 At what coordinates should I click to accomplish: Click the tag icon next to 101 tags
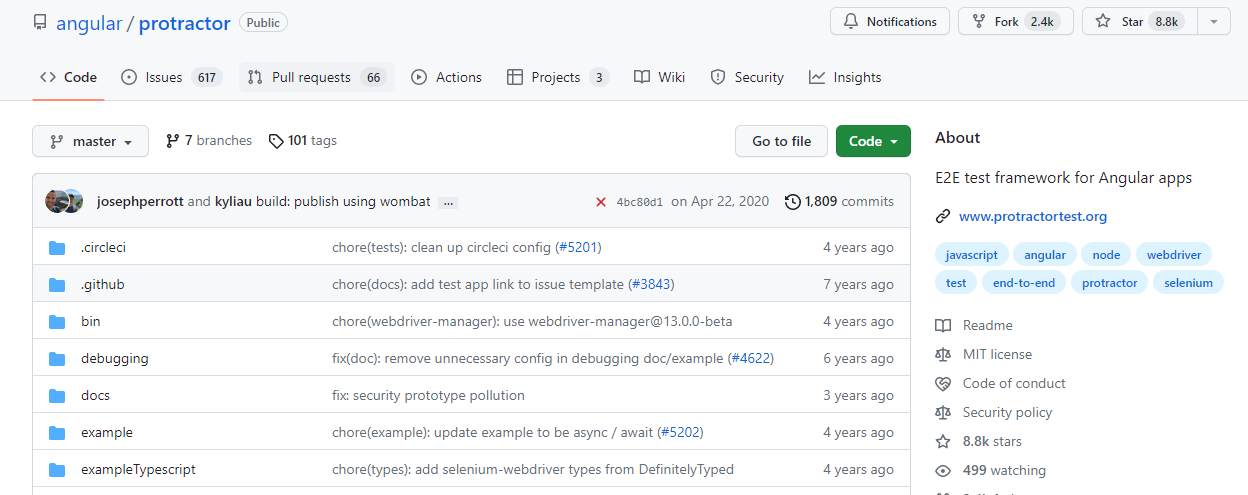coord(276,141)
